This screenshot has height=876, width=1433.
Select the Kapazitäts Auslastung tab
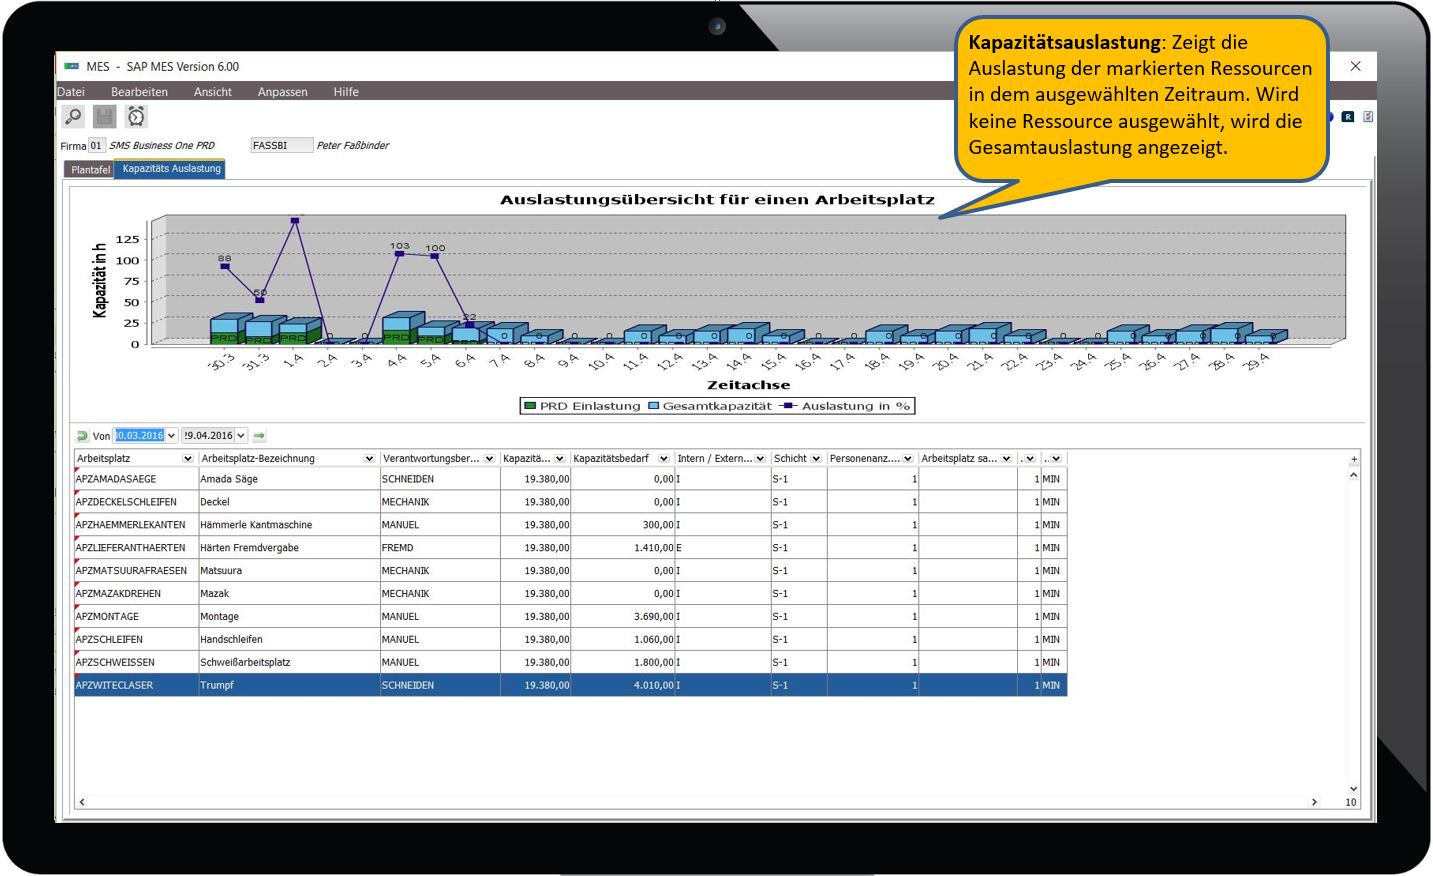coord(171,169)
